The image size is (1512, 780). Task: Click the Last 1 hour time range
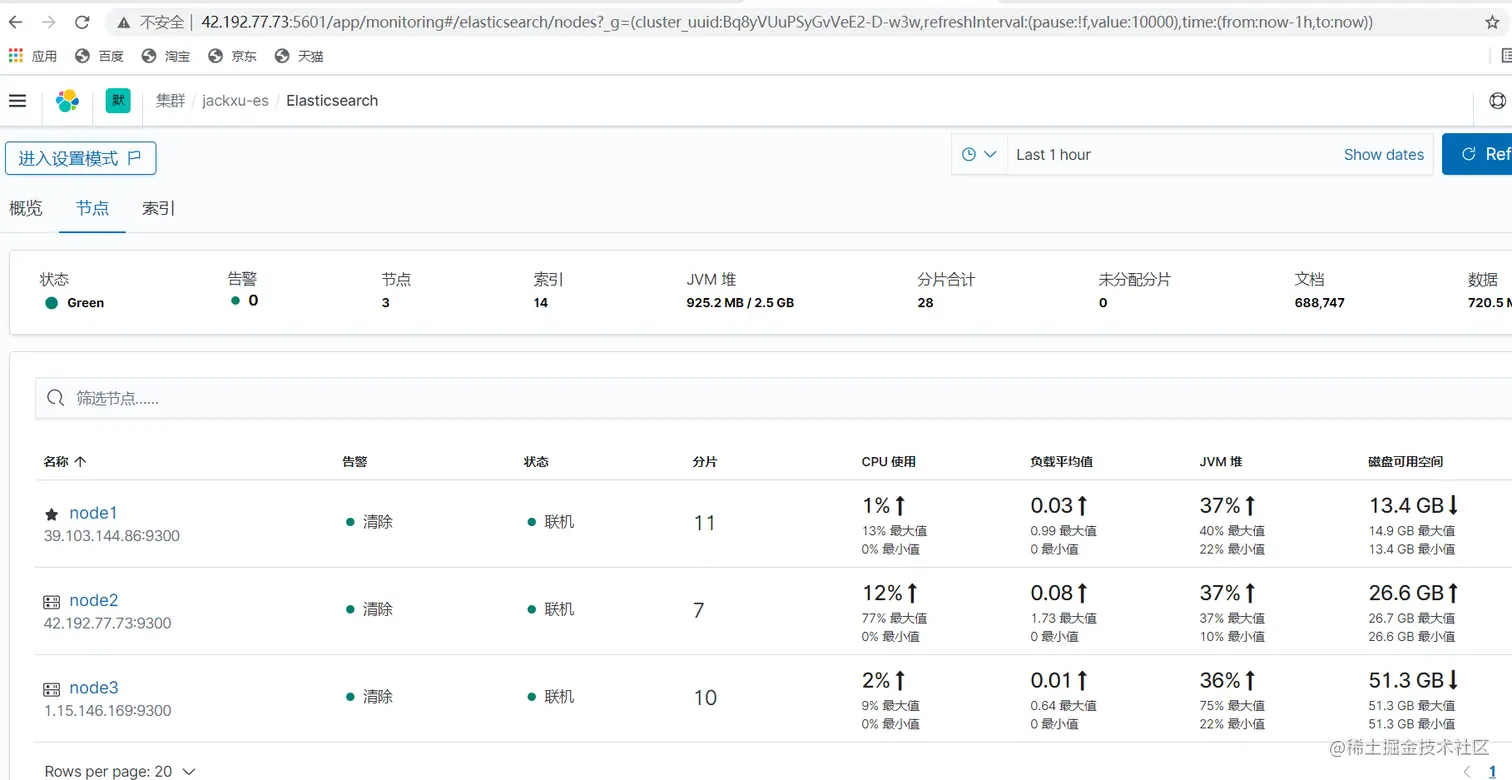[x=1053, y=155]
